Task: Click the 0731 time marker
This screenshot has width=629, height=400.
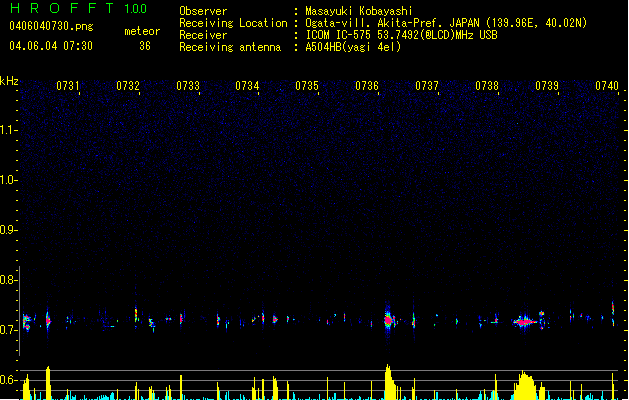Action: pos(68,86)
